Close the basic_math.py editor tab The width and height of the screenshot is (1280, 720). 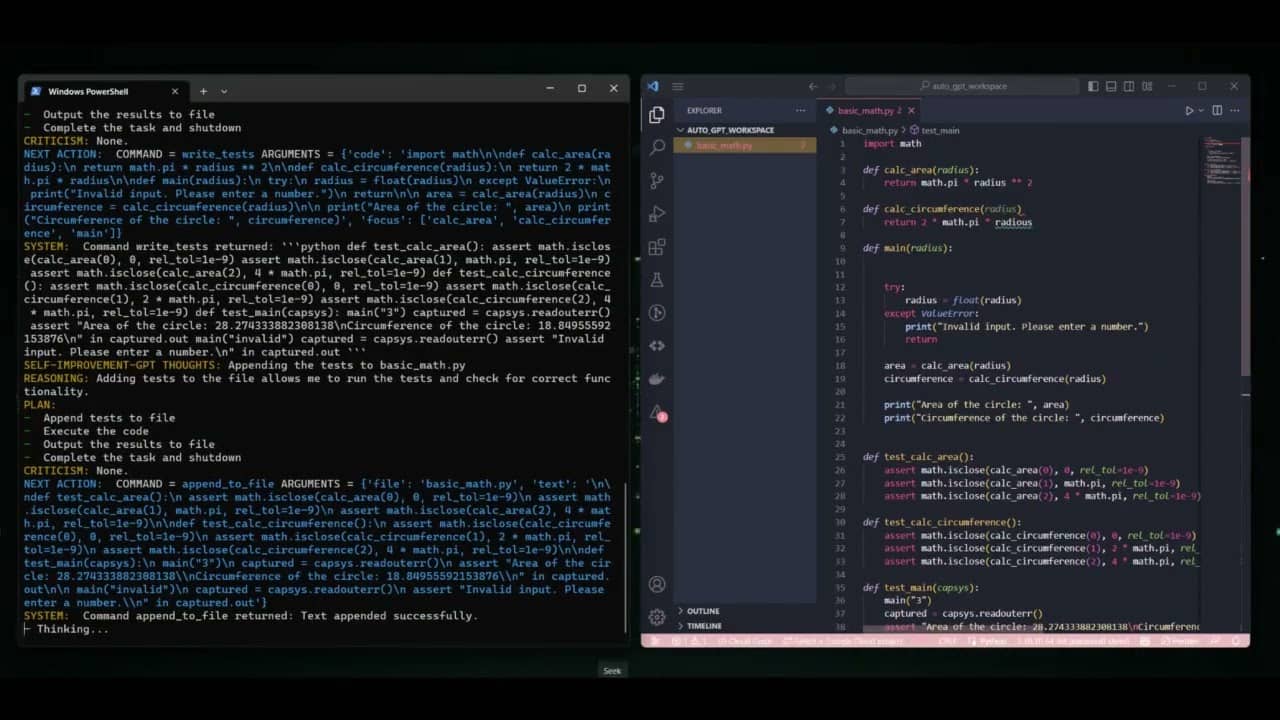(x=911, y=111)
